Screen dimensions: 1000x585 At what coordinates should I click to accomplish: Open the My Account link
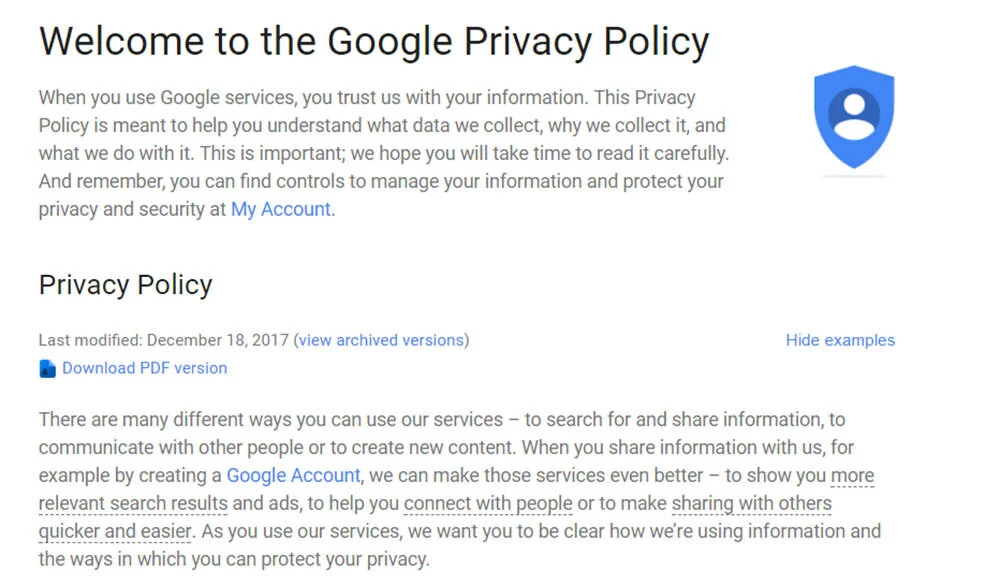point(281,209)
